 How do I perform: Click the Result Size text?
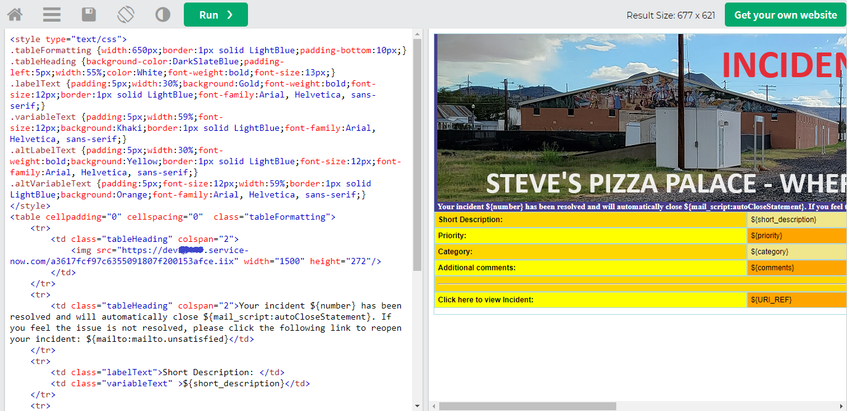click(x=670, y=15)
